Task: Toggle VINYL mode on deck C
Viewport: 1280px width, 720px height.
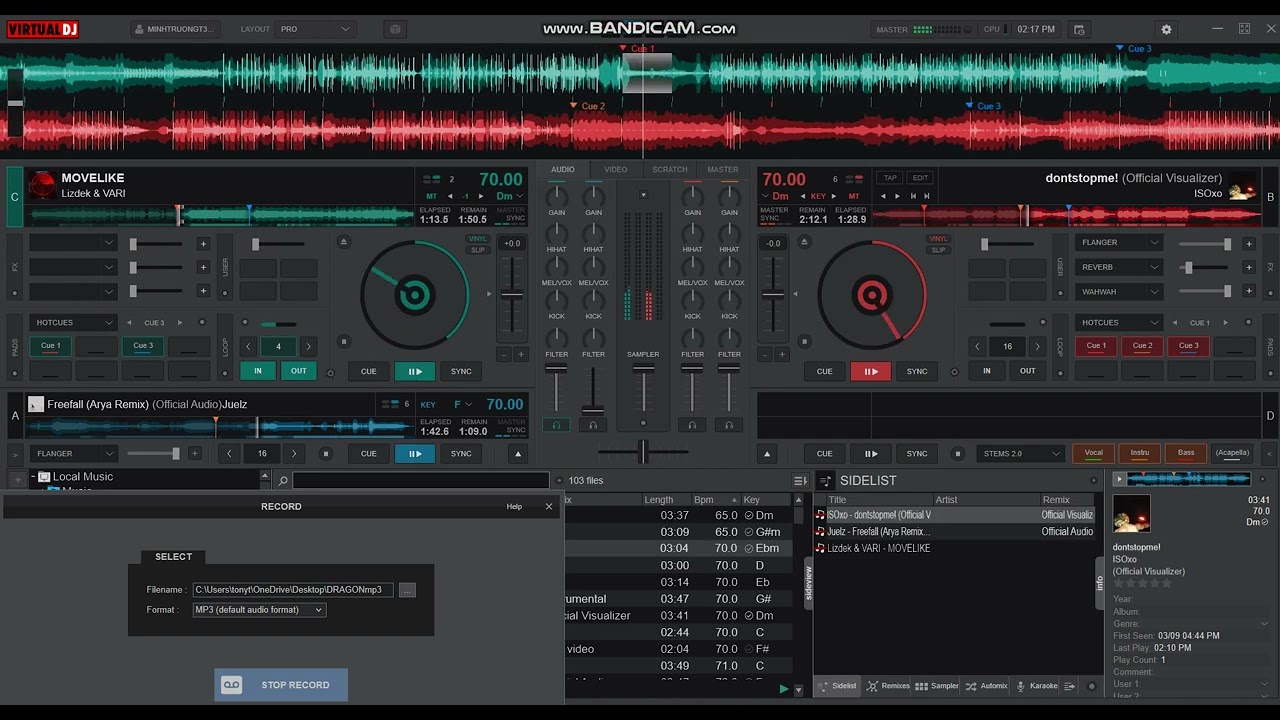Action: 478,239
